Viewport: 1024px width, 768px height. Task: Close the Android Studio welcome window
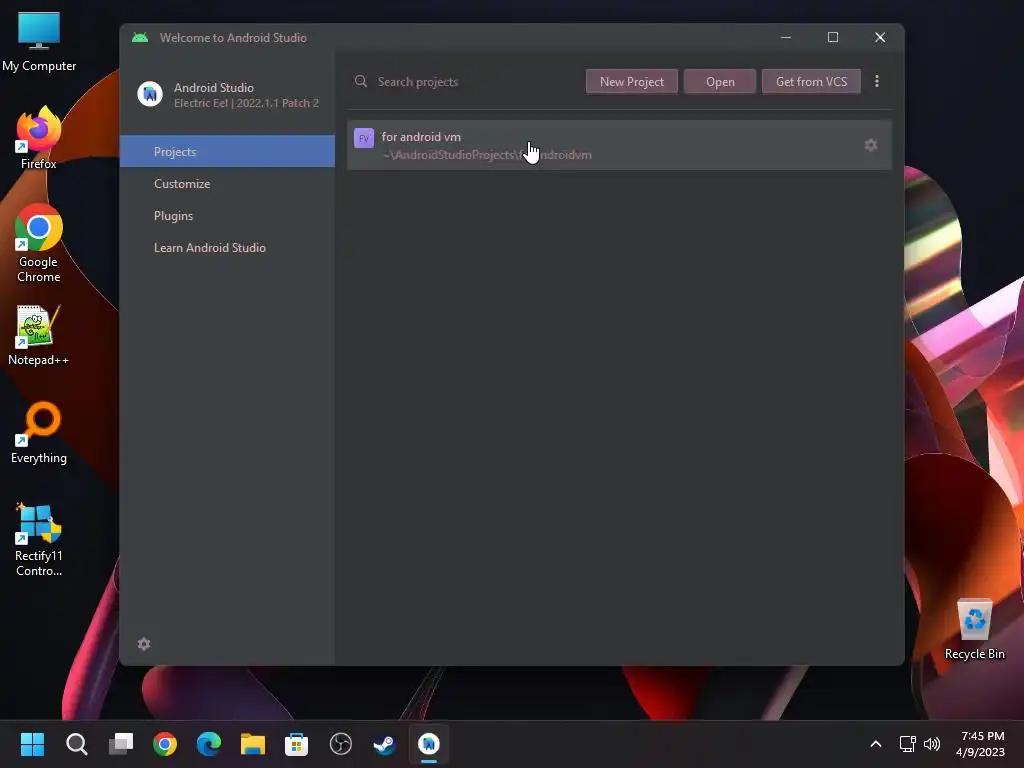[880, 37]
